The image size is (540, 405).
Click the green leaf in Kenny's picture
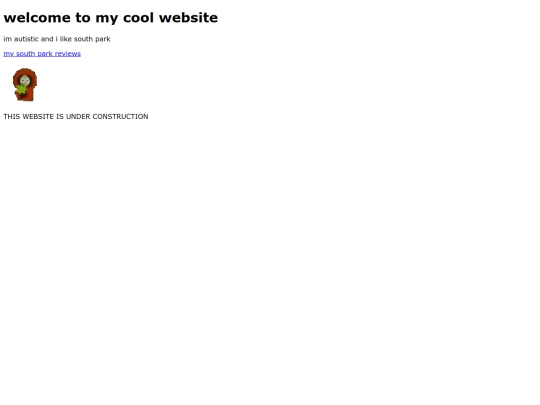(21, 90)
